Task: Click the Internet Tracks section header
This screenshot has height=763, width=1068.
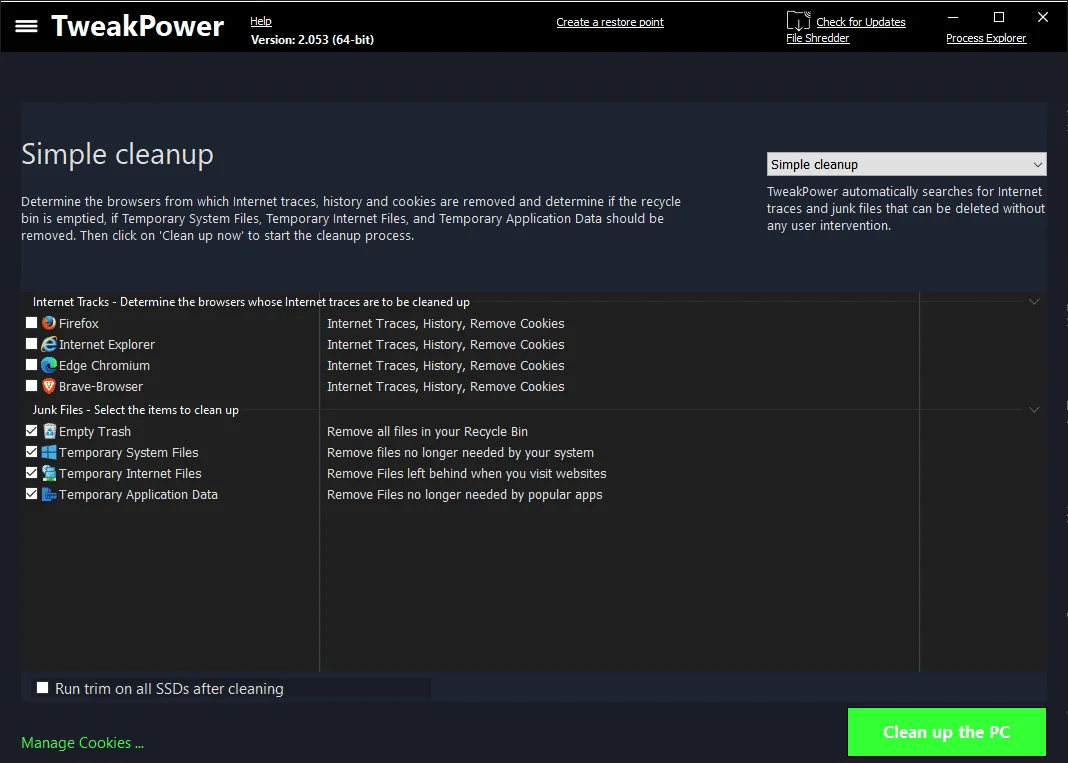Action: (251, 302)
